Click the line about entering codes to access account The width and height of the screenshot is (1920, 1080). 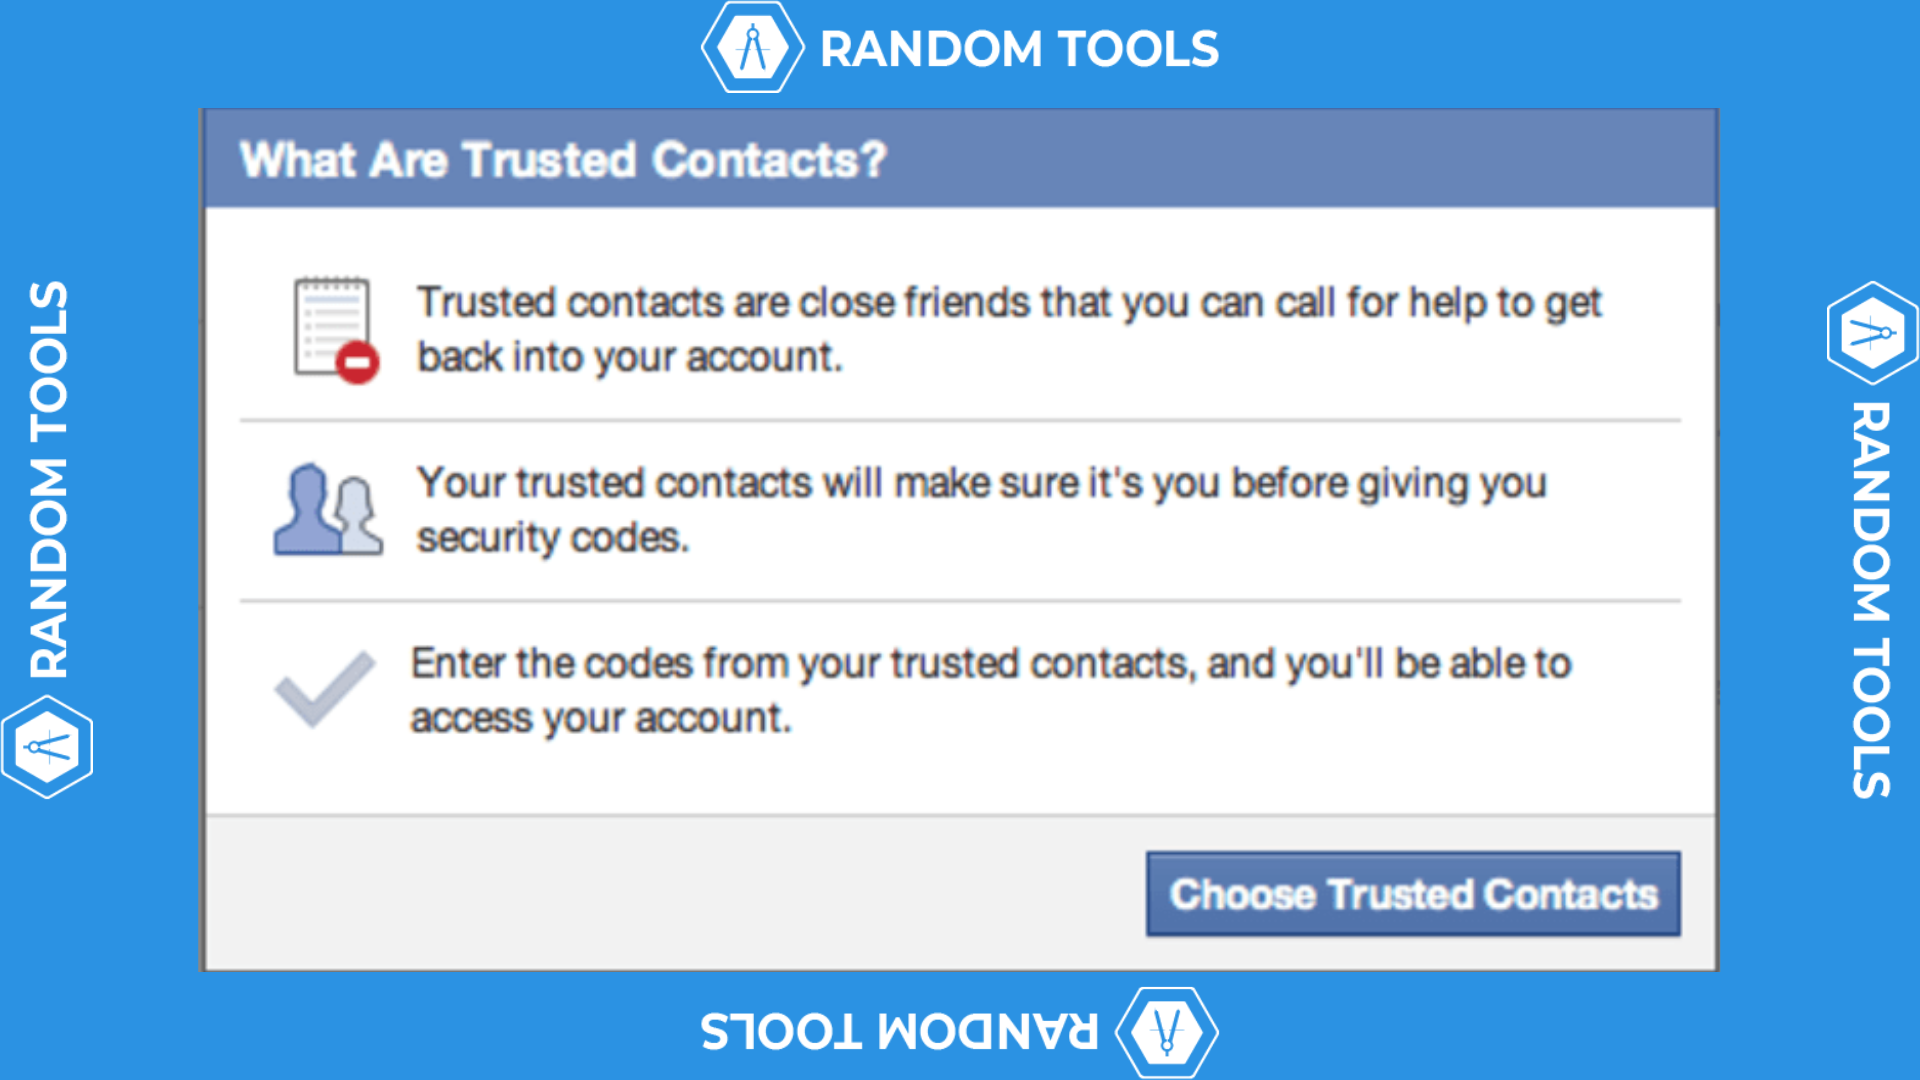point(990,688)
